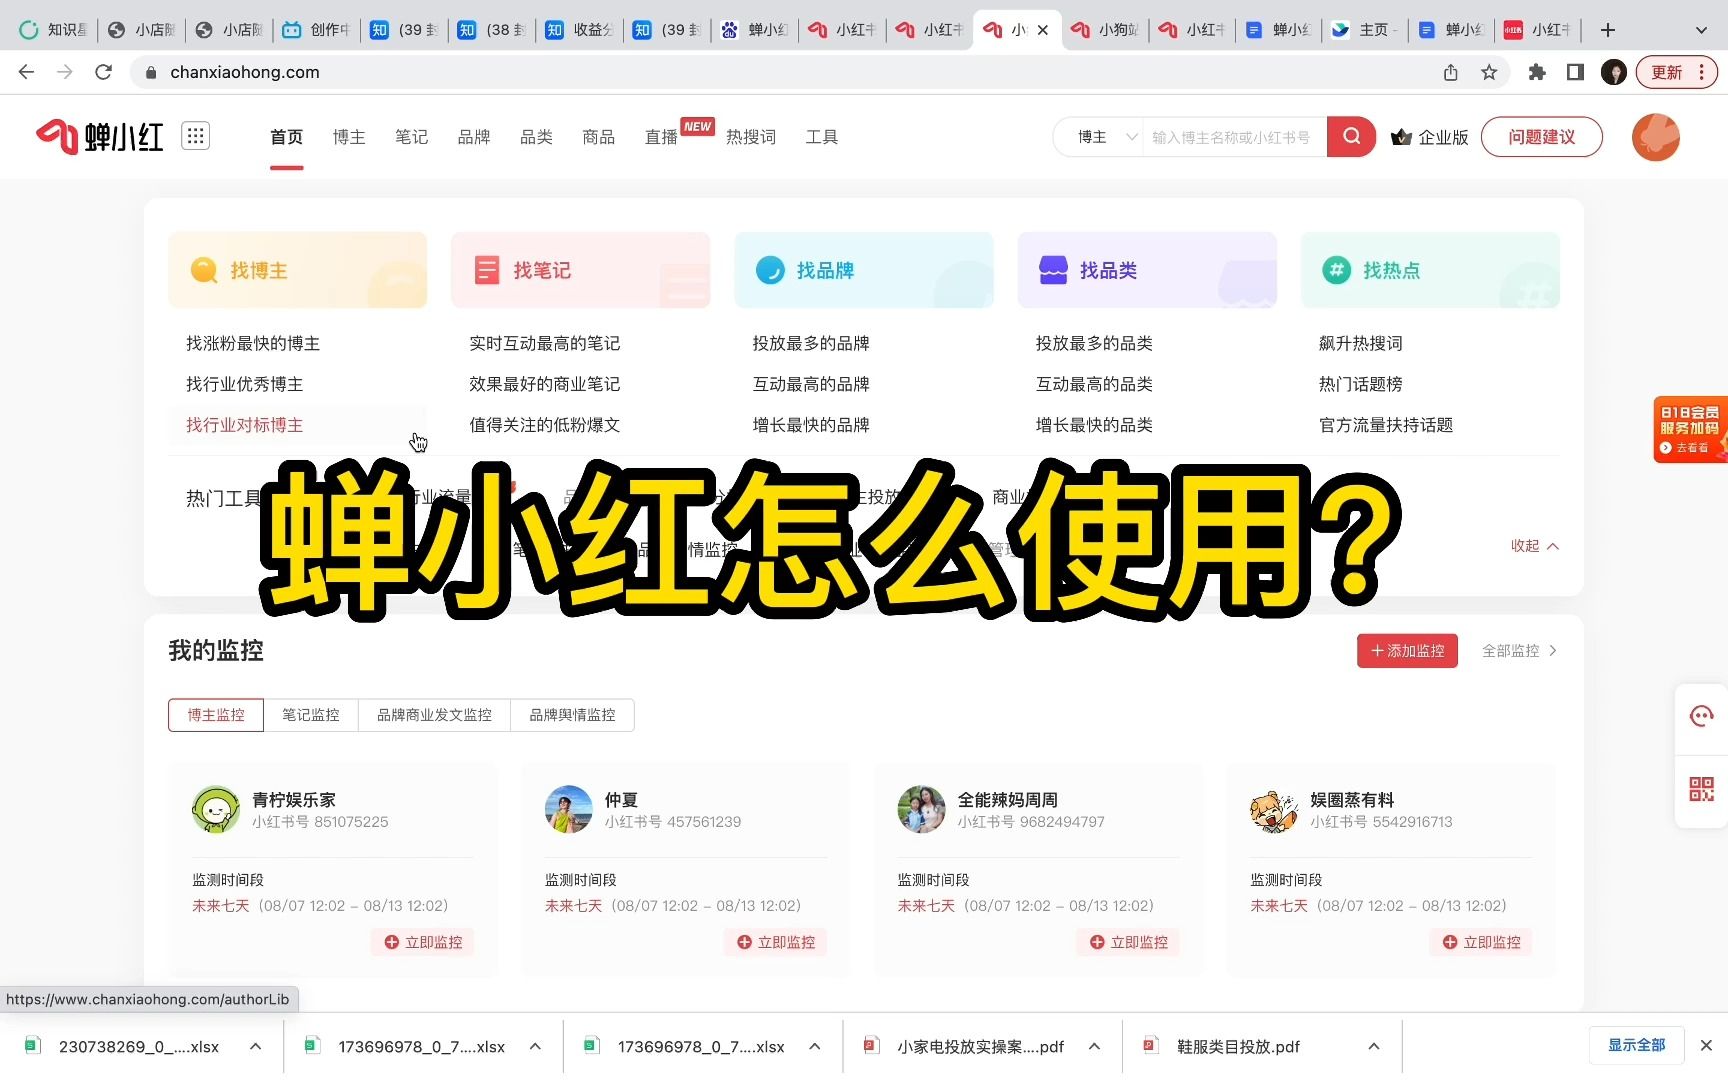Open 鞋服类目投放.pdf download
The width and height of the screenshot is (1728, 1080).
coord(1238,1046)
